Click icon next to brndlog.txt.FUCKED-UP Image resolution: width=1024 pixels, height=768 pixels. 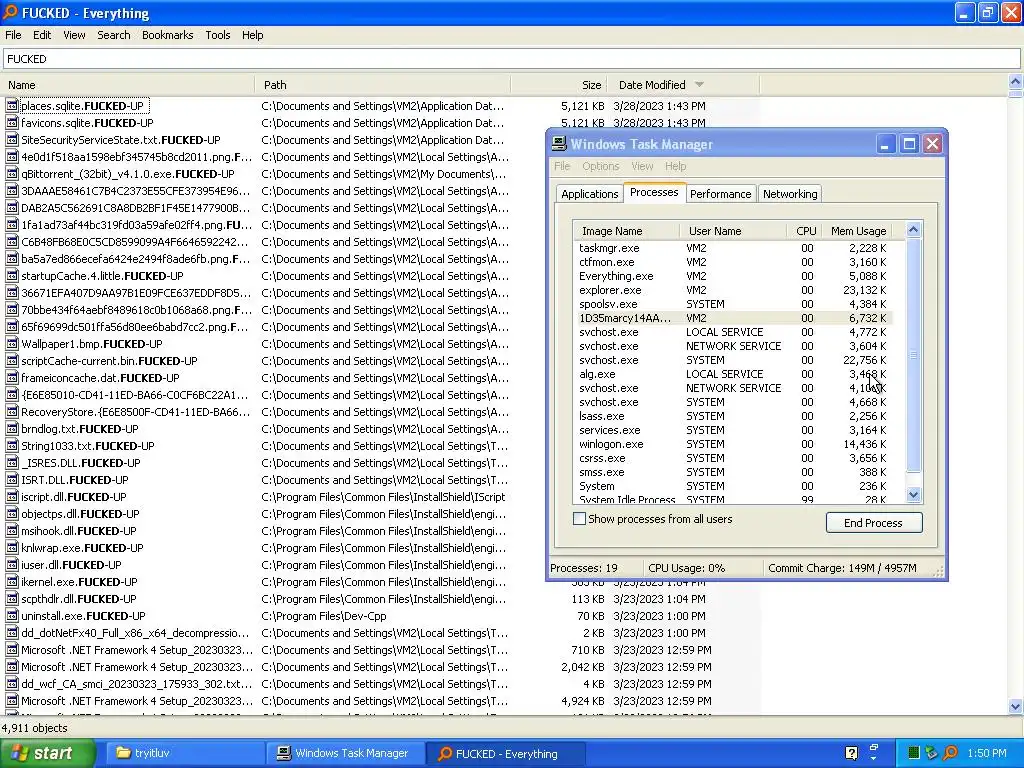[x=12, y=428]
